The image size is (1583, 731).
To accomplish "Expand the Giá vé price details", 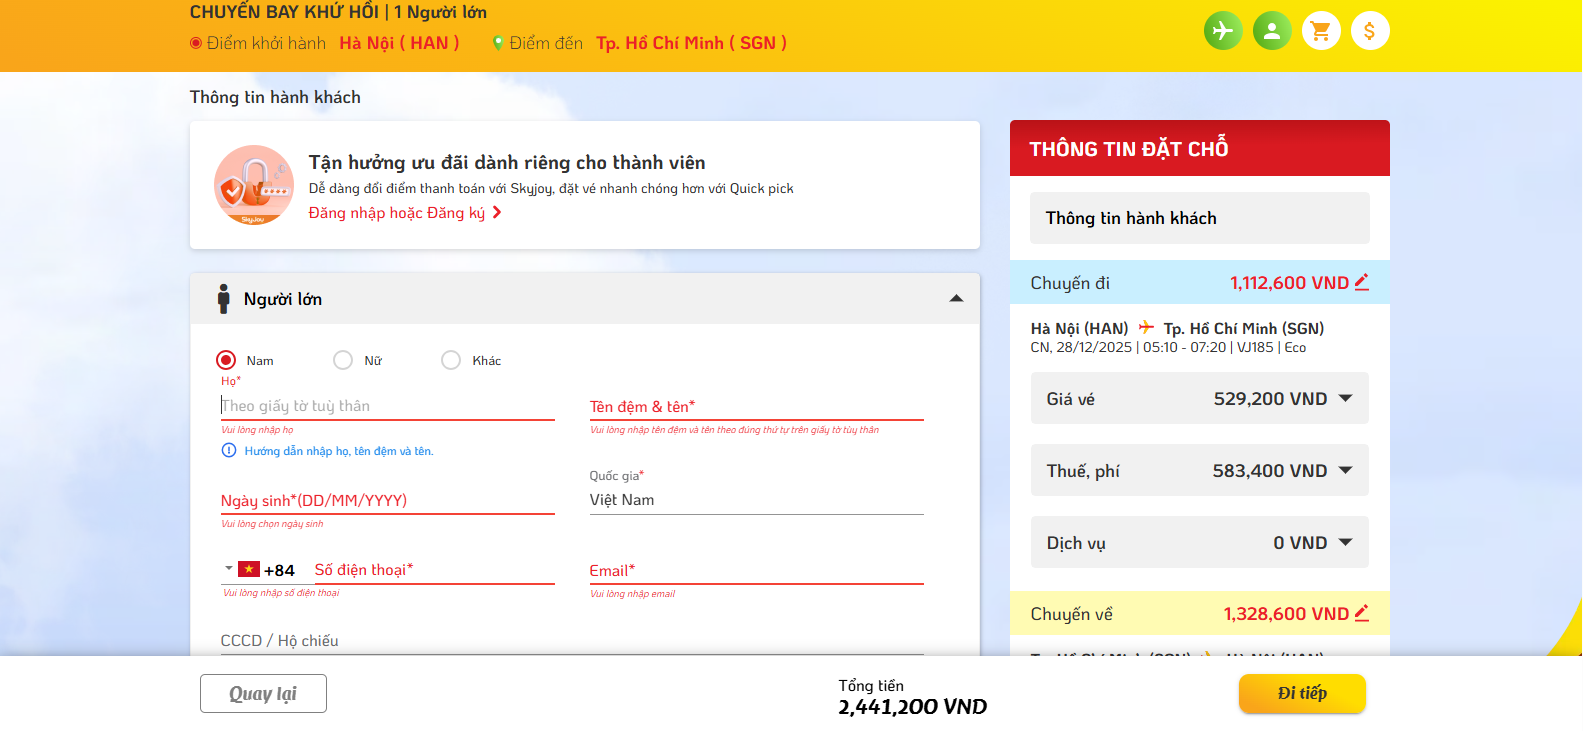I will pyautogui.click(x=1345, y=399).
